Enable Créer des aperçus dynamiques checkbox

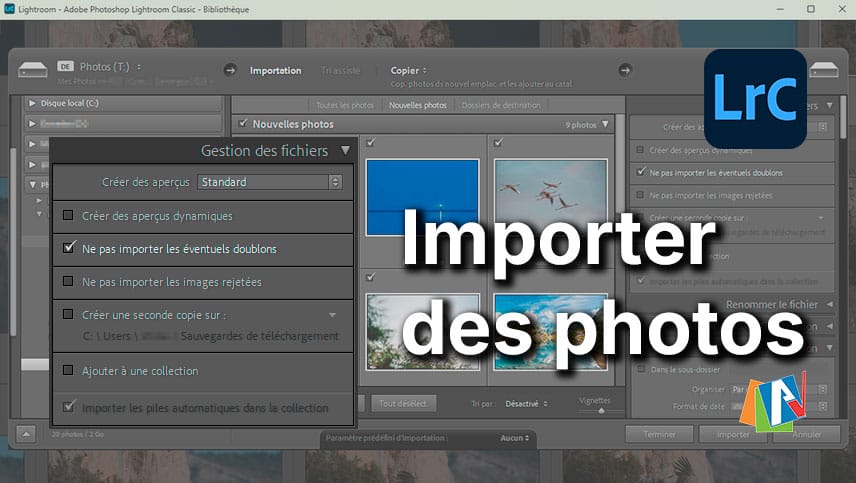(68, 216)
